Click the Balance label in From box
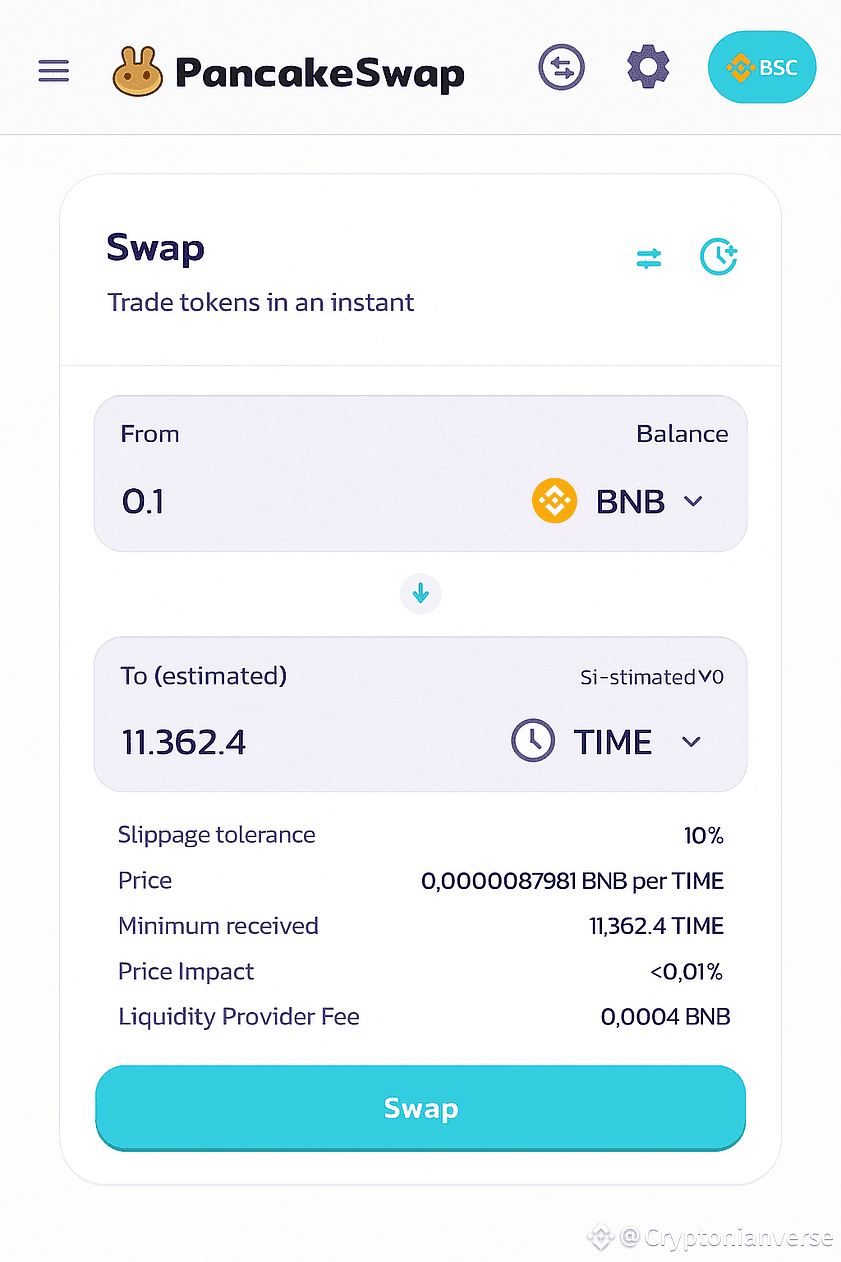This screenshot has height=1262, width=841. click(x=682, y=434)
